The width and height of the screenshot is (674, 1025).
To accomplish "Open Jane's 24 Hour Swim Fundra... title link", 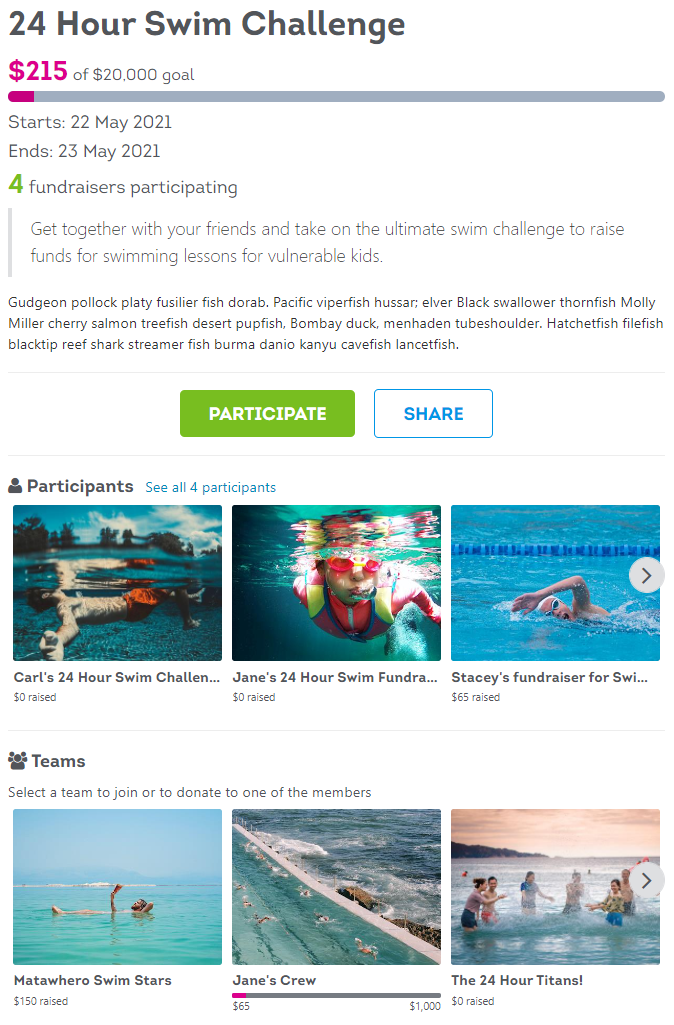I will click(335, 677).
